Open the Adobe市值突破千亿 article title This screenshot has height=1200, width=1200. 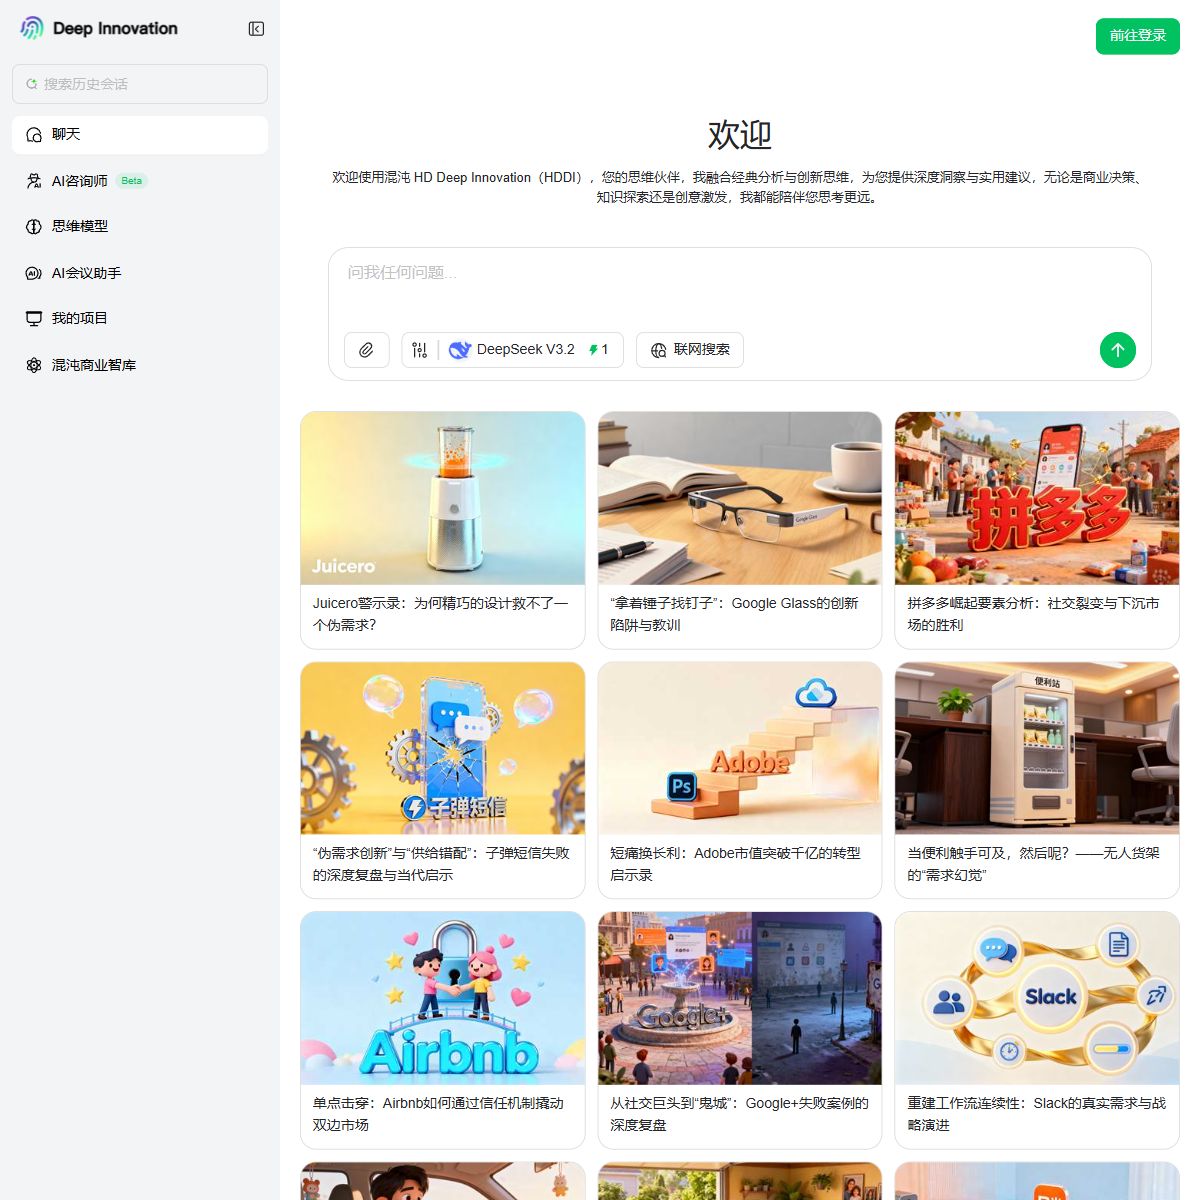pos(736,864)
